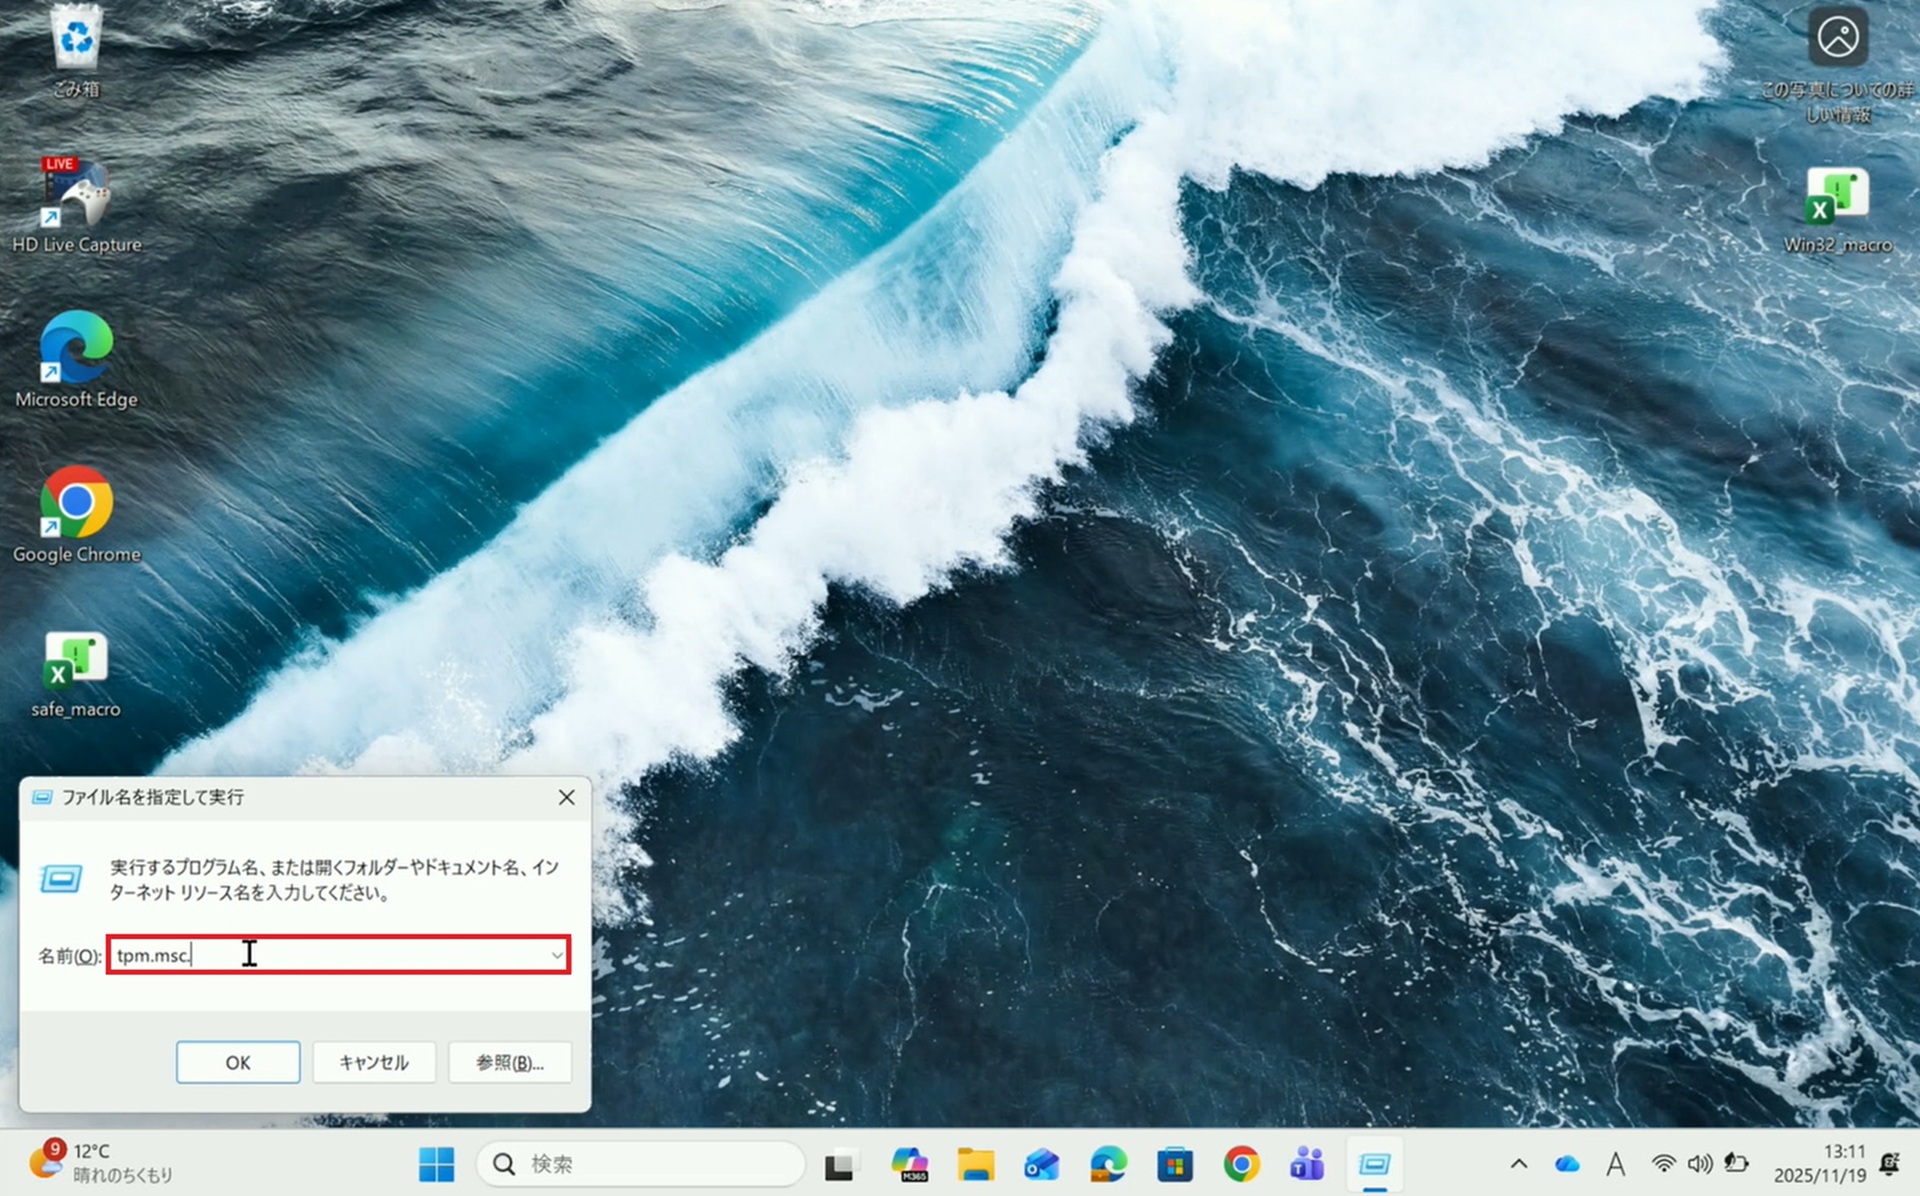
Task: Click the キャンセル button
Action: (x=374, y=1062)
